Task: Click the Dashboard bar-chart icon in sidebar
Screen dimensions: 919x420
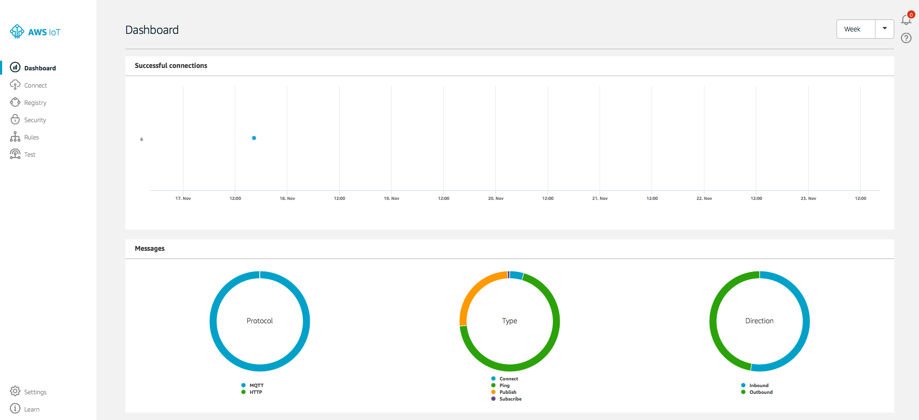Action: pyautogui.click(x=15, y=68)
